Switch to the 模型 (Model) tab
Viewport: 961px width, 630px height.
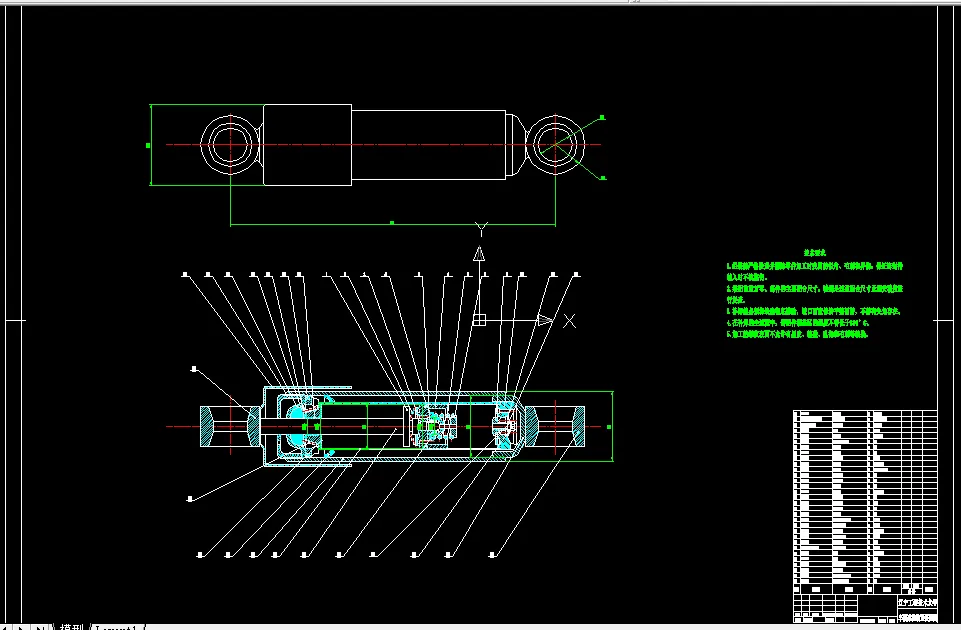coord(71,627)
